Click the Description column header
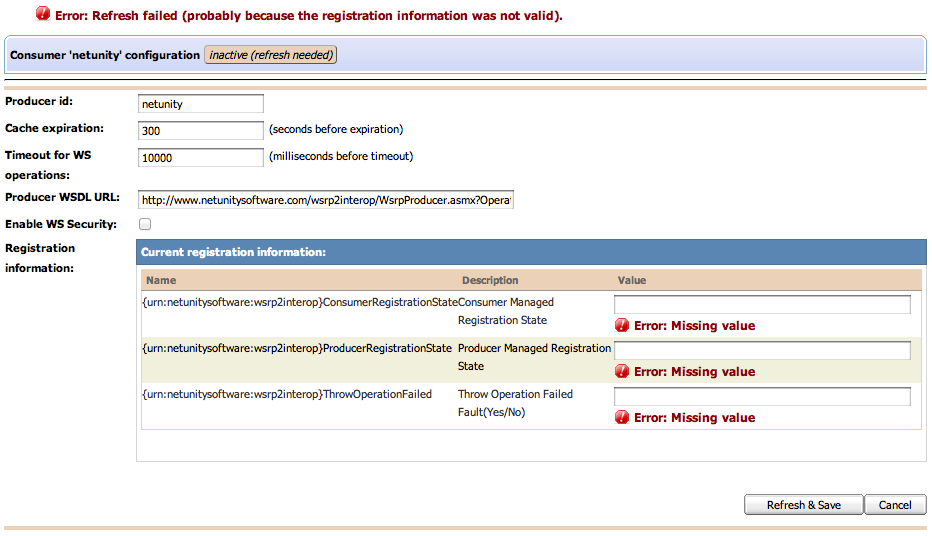Viewport: 932px width, 536px height. coord(490,281)
